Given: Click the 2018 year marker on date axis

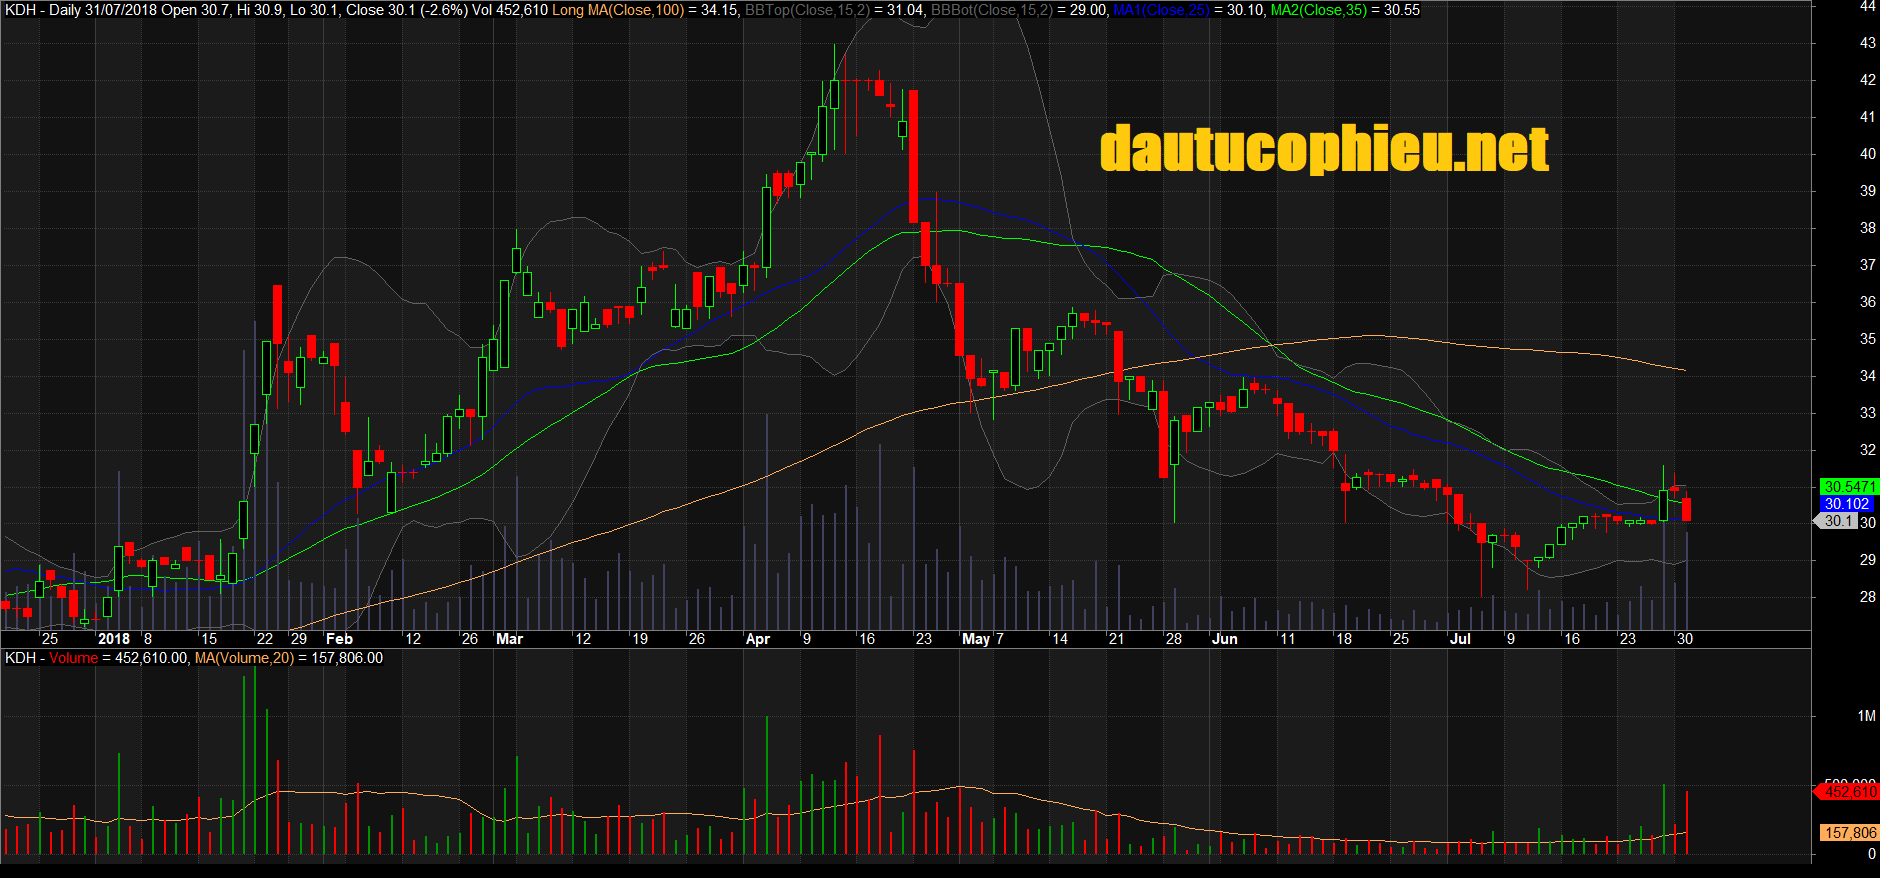Looking at the screenshot, I should [114, 639].
